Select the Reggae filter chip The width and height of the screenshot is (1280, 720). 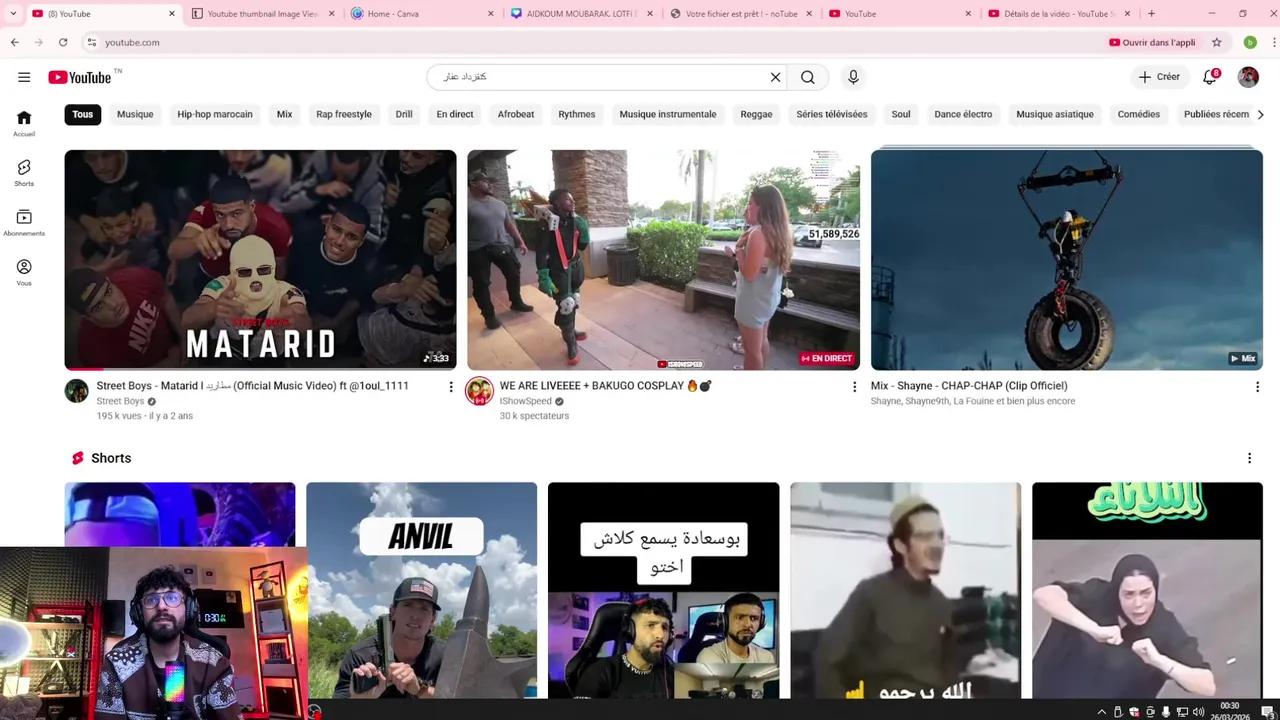coord(756,114)
